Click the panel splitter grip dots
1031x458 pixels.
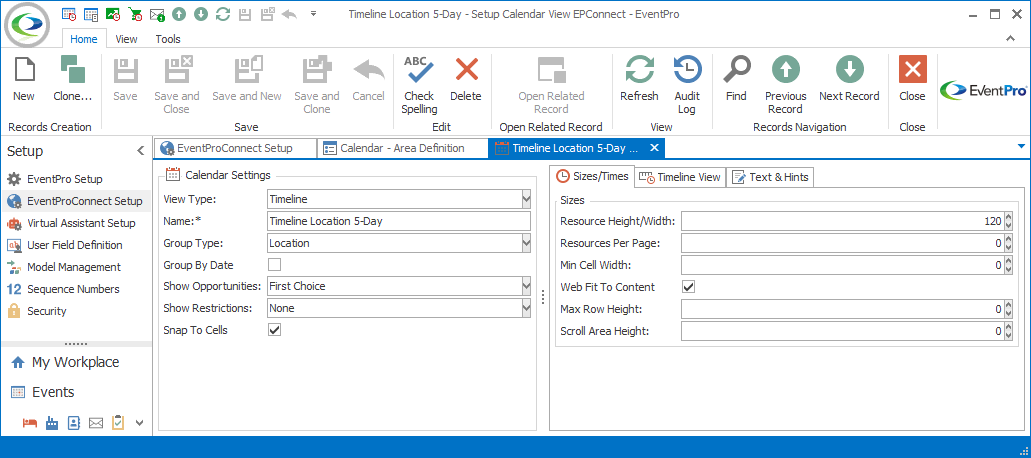543,297
